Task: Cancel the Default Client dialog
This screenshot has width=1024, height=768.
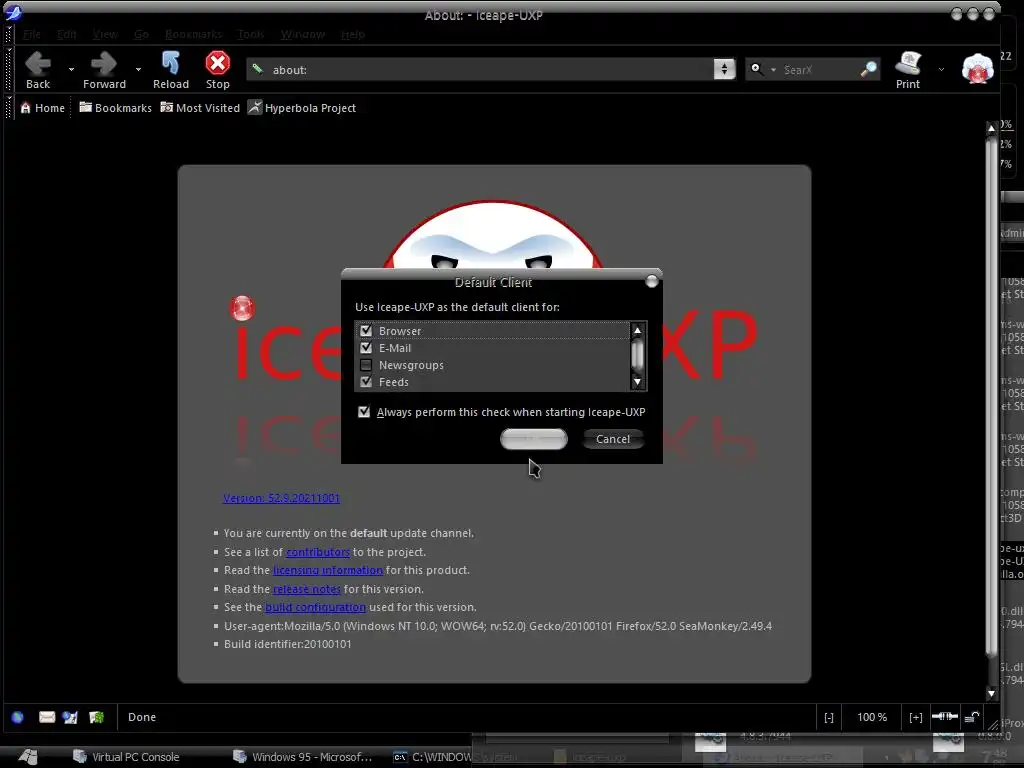Action: coord(613,439)
